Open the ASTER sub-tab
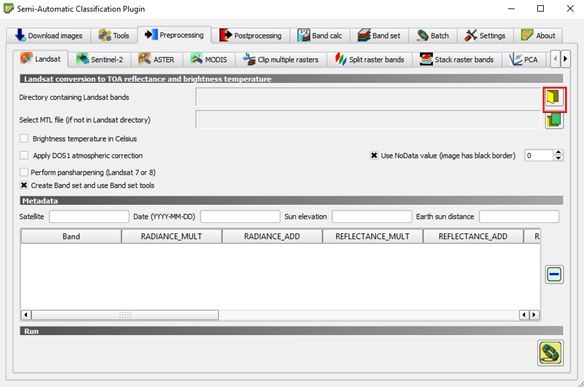Viewport: 586px width, 387px height. 157,59
